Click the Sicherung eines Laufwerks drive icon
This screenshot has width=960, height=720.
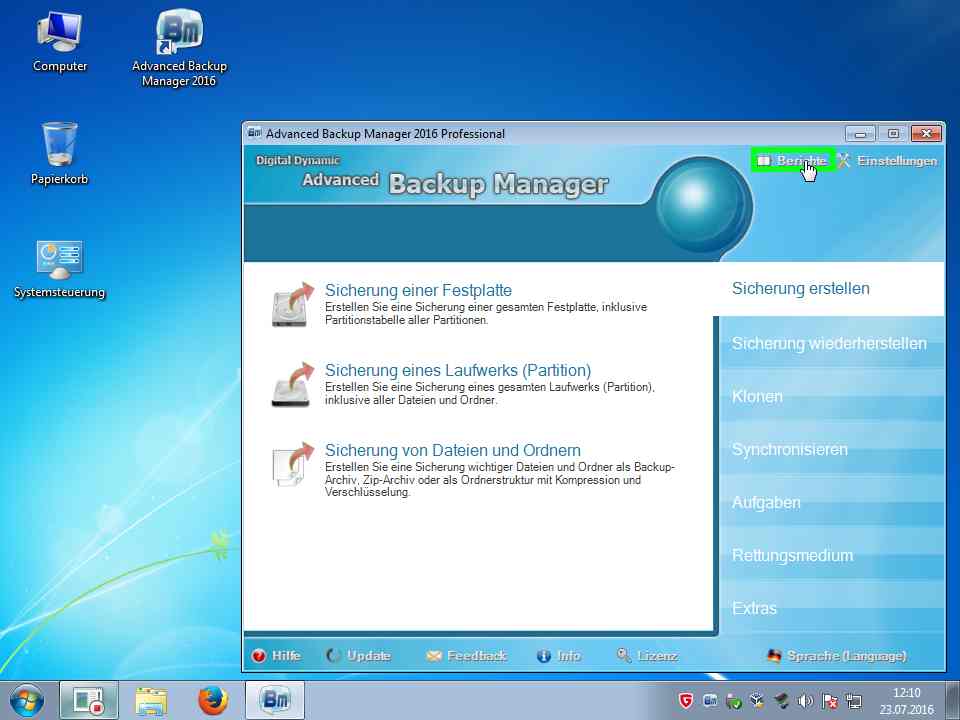pyautogui.click(x=292, y=384)
